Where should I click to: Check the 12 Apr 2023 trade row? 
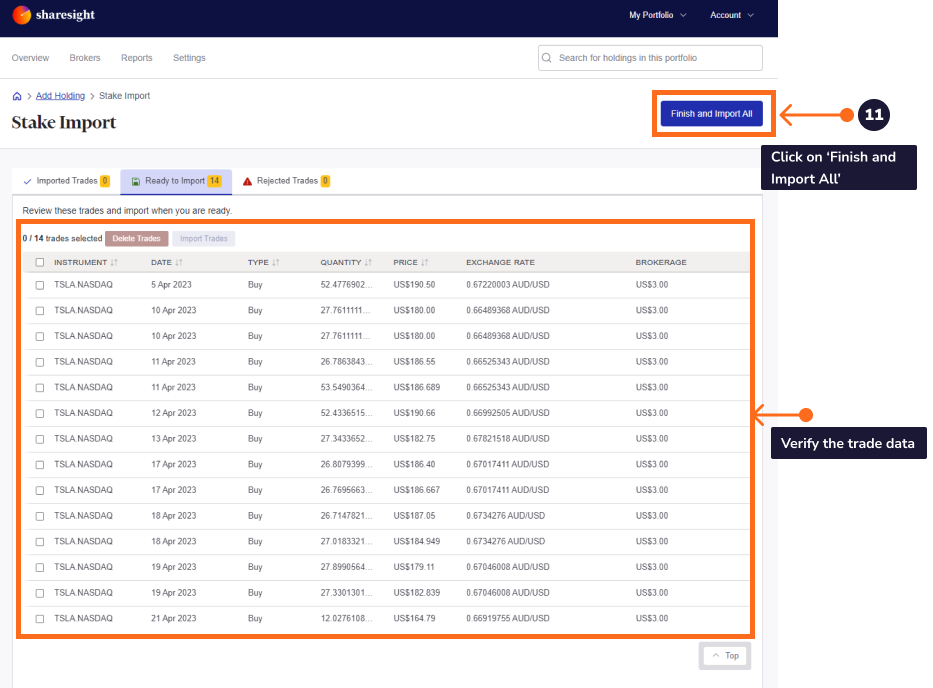click(40, 413)
